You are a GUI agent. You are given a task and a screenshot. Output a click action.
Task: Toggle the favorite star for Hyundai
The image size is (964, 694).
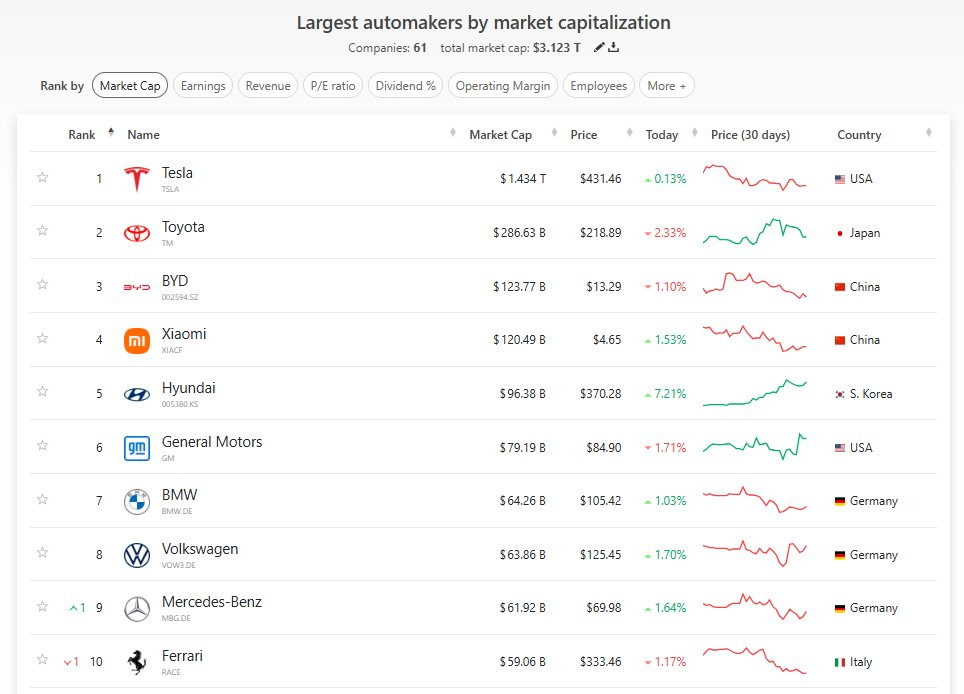(x=42, y=393)
